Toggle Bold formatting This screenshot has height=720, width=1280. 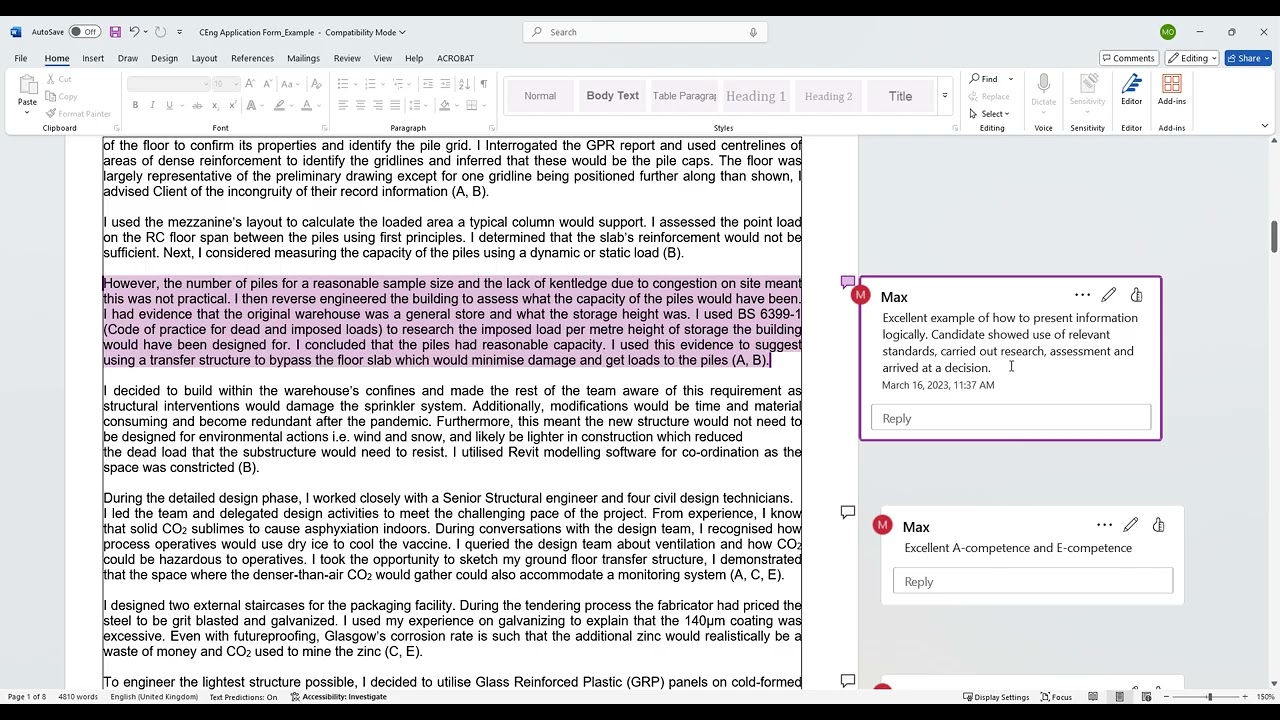[135, 105]
